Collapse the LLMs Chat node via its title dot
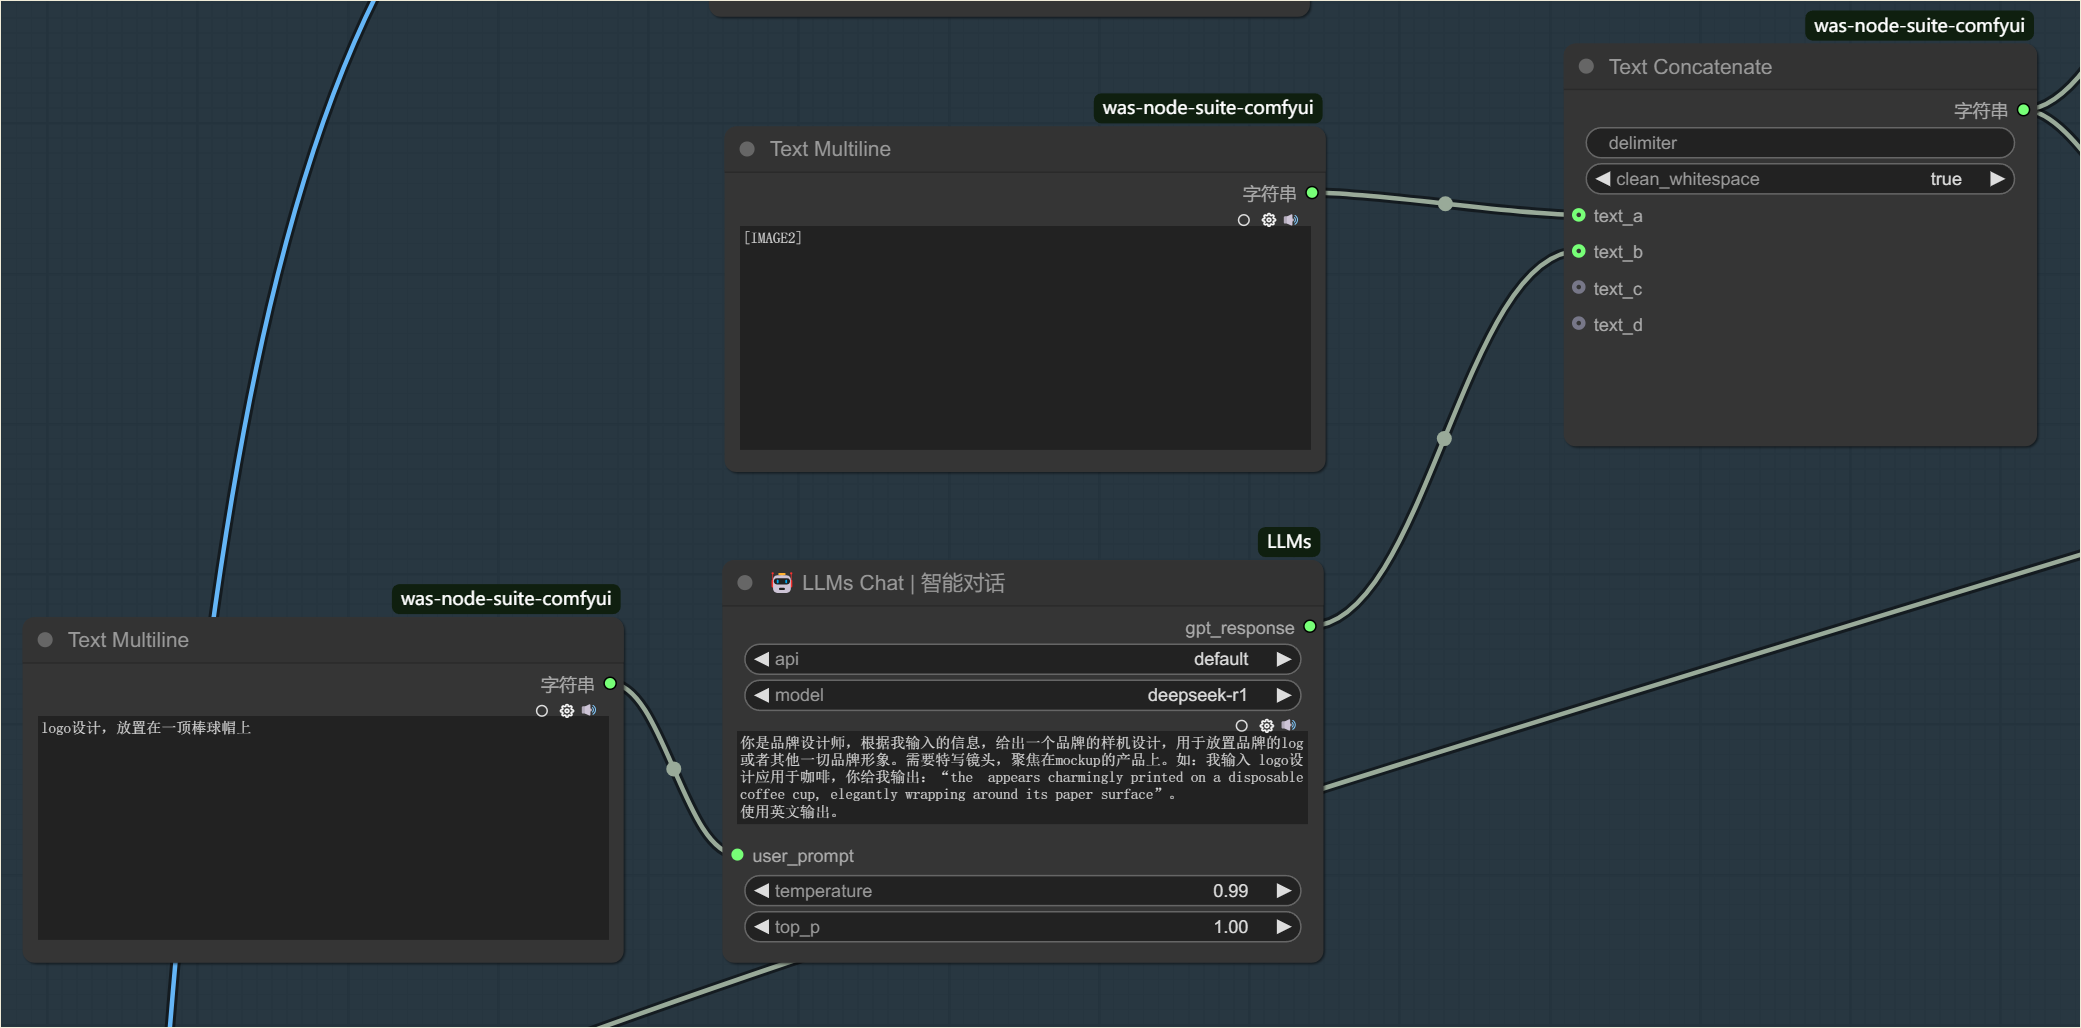2081x1028 pixels. click(x=745, y=583)
